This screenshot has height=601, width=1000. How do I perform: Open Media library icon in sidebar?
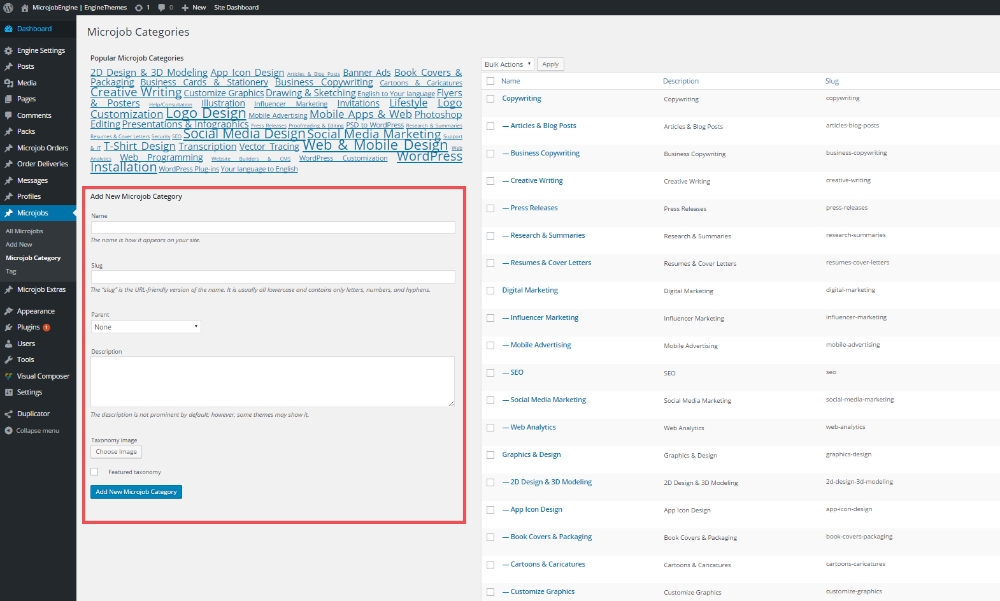(x=9, y=83)
